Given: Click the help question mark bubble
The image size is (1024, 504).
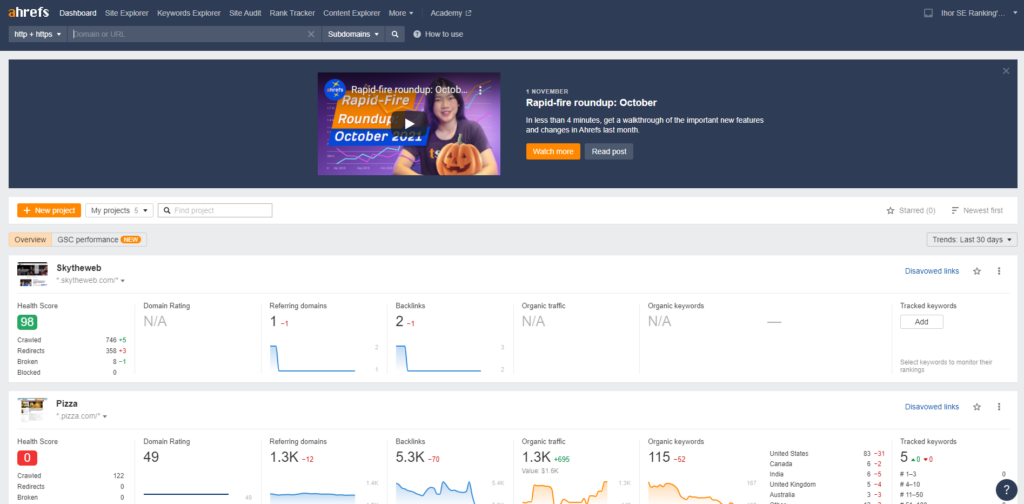Looking at the screenshot, I should (1006, 490).
